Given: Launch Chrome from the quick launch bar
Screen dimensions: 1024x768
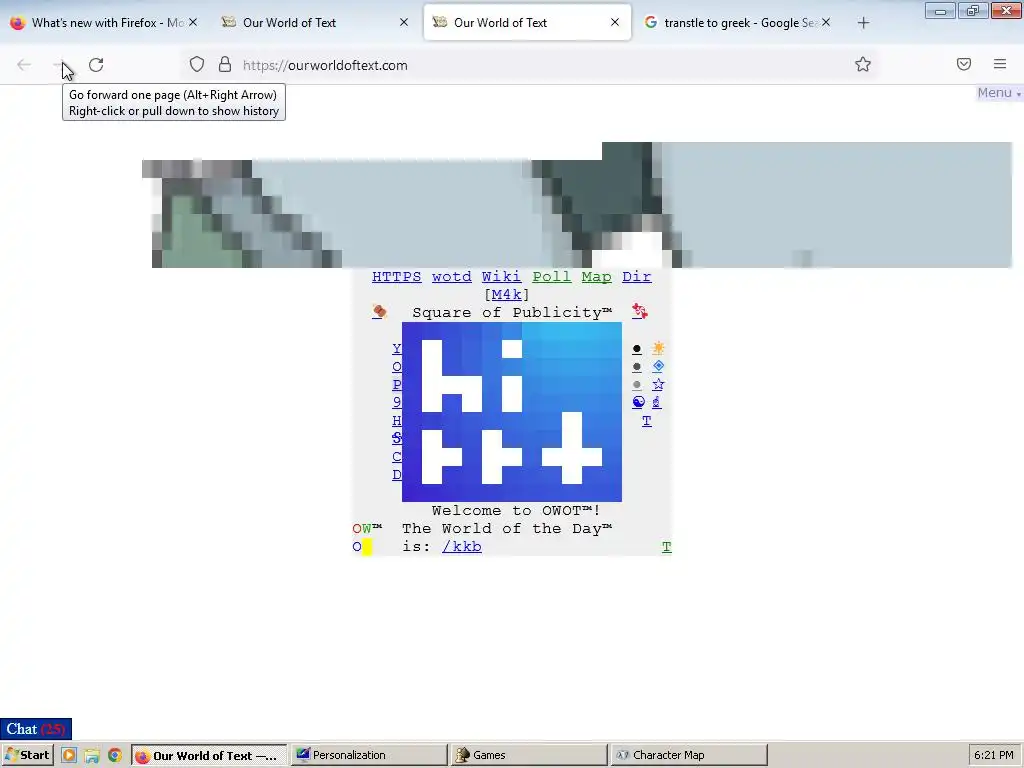Looking at the screenshot, I should [x=115, y=756].
